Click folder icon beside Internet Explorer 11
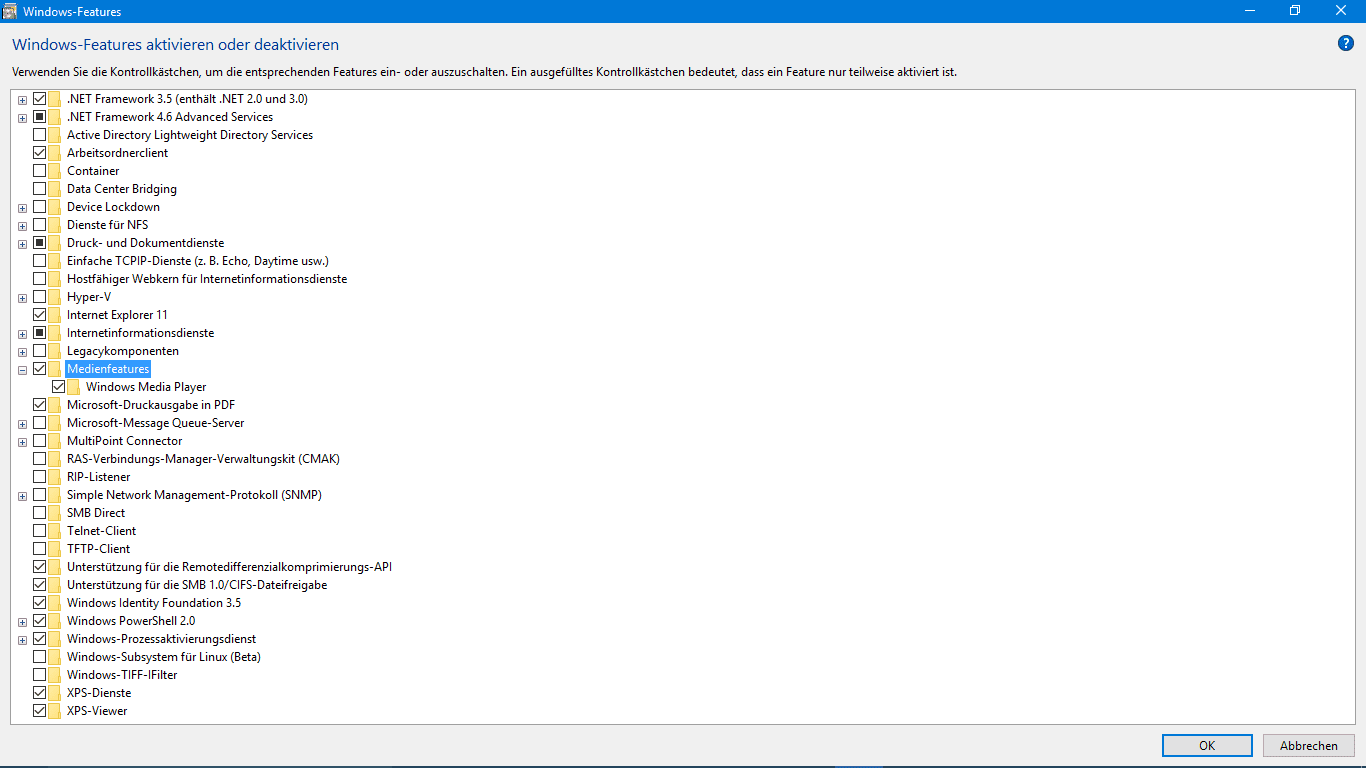This screenshot has width=1366, height=768. (x=55, y=315)
